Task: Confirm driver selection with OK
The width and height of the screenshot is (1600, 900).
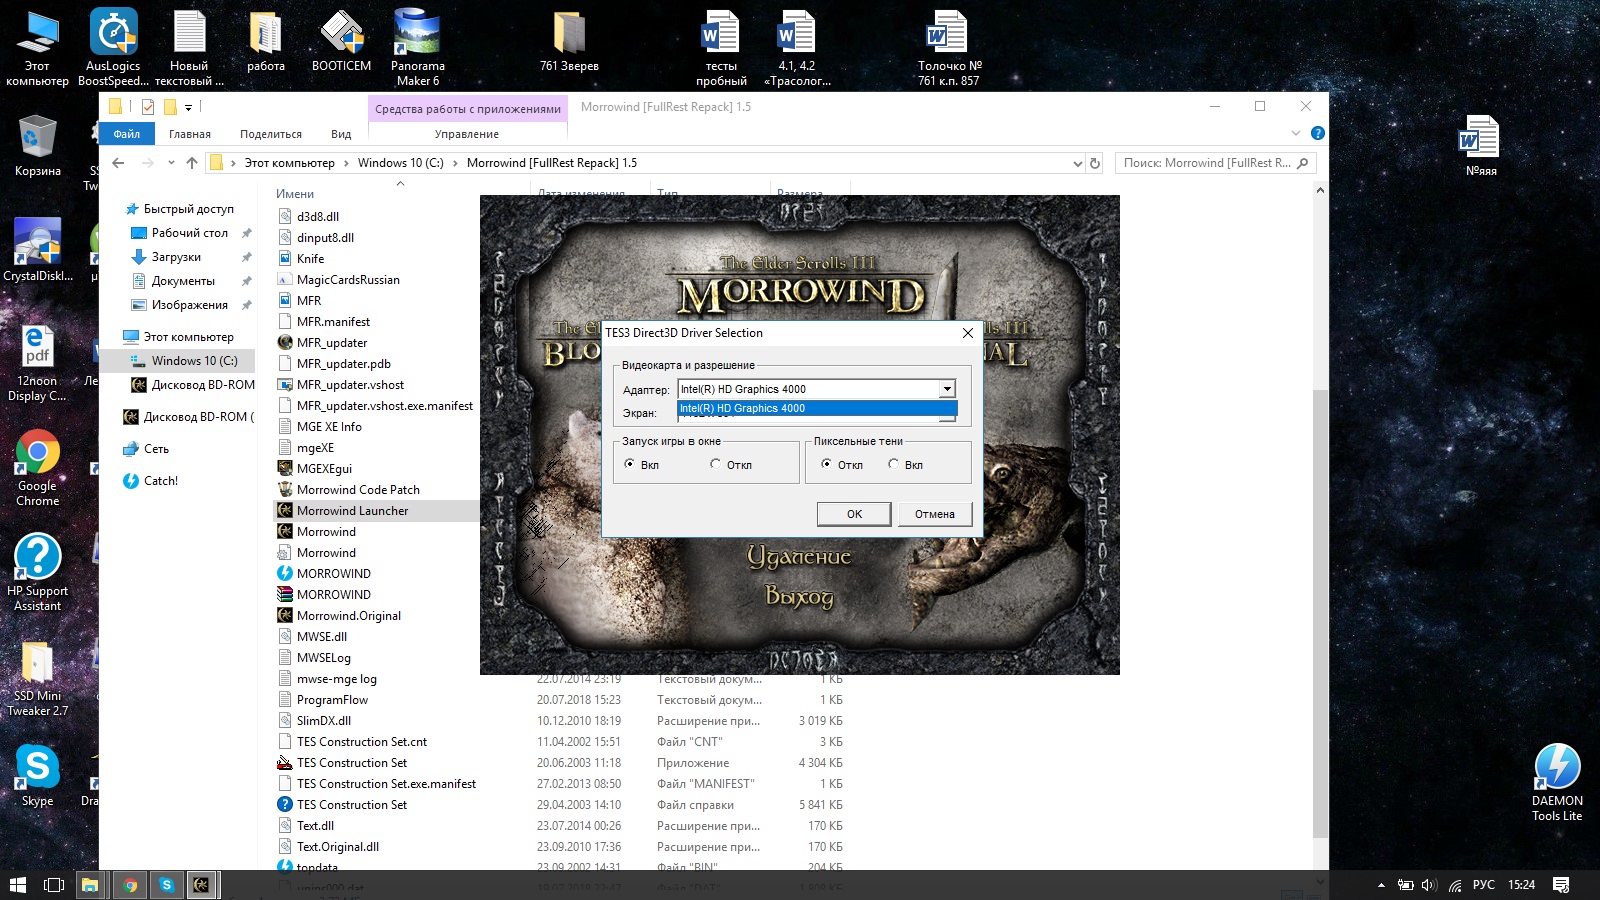Action: click(854, 514)
